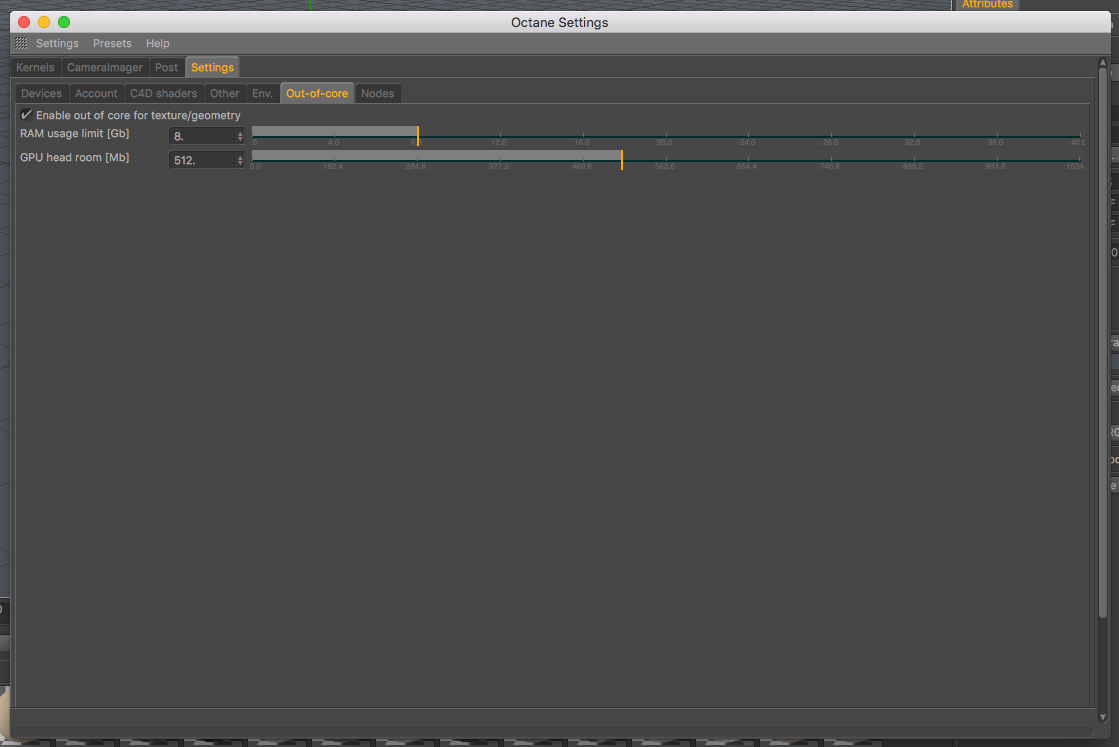The image size is (1119, 747).
Task: Open the Devices sub-tab
Action: pyautogui.click(x=41, y=93)
